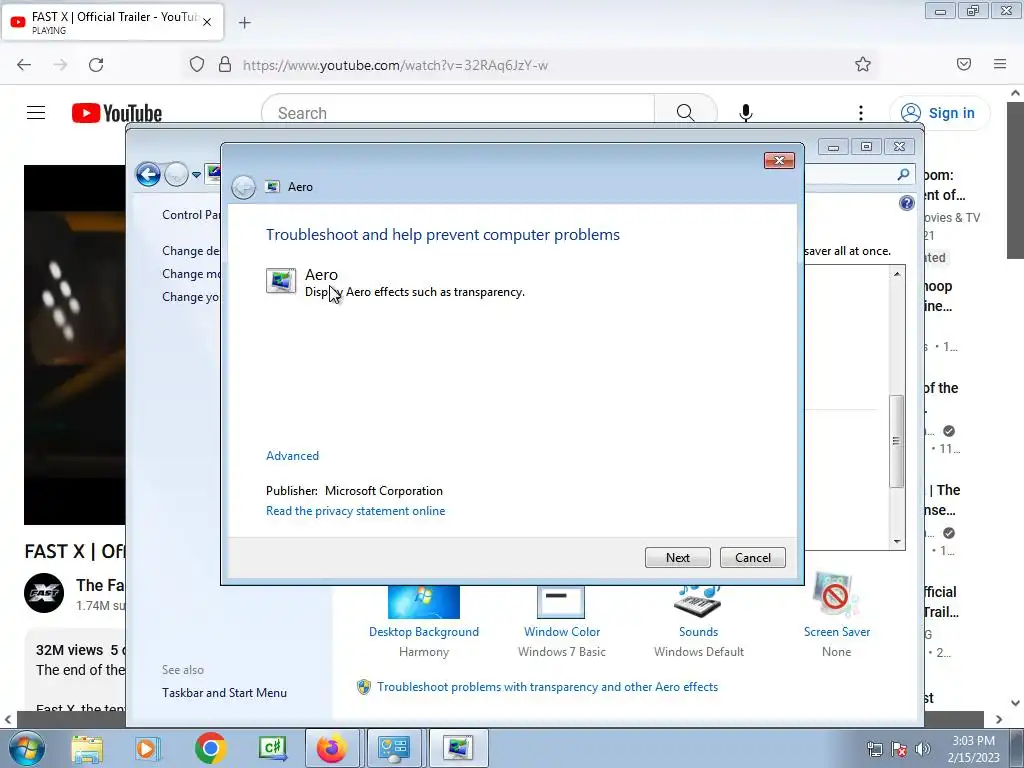1024x768 pixels.
Task: Select the FAST X Official Trailer tab
Action: [x=112, y=22]
